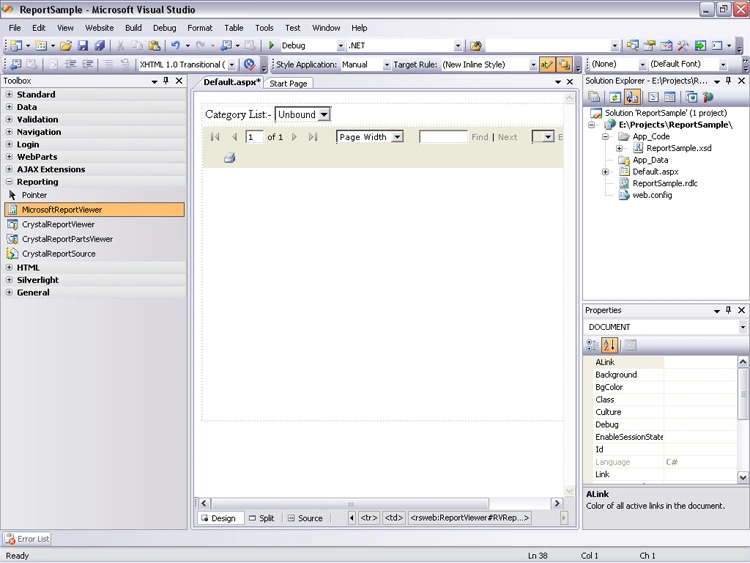Click the report viewer search text field
This screenshot has height=563, width=750.
tap(443, 137)
